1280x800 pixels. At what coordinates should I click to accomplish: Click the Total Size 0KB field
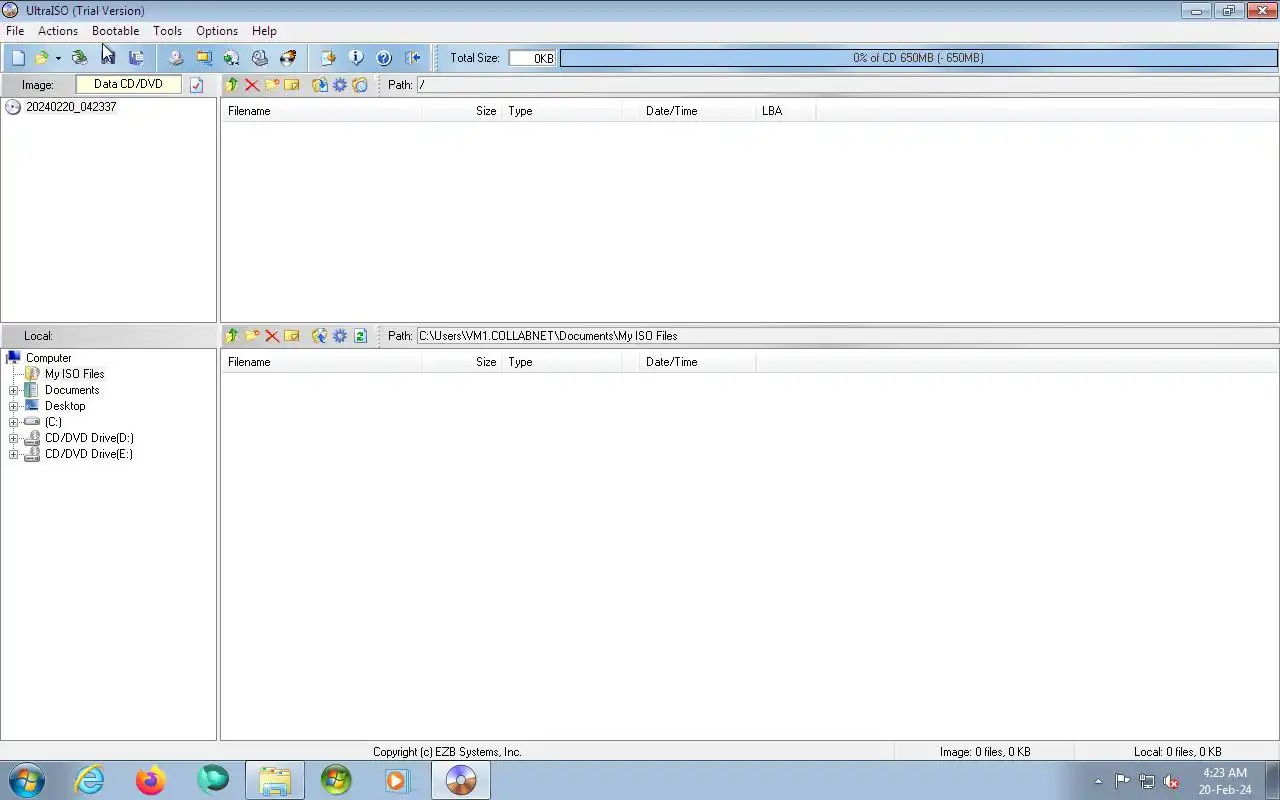(532, 58)
